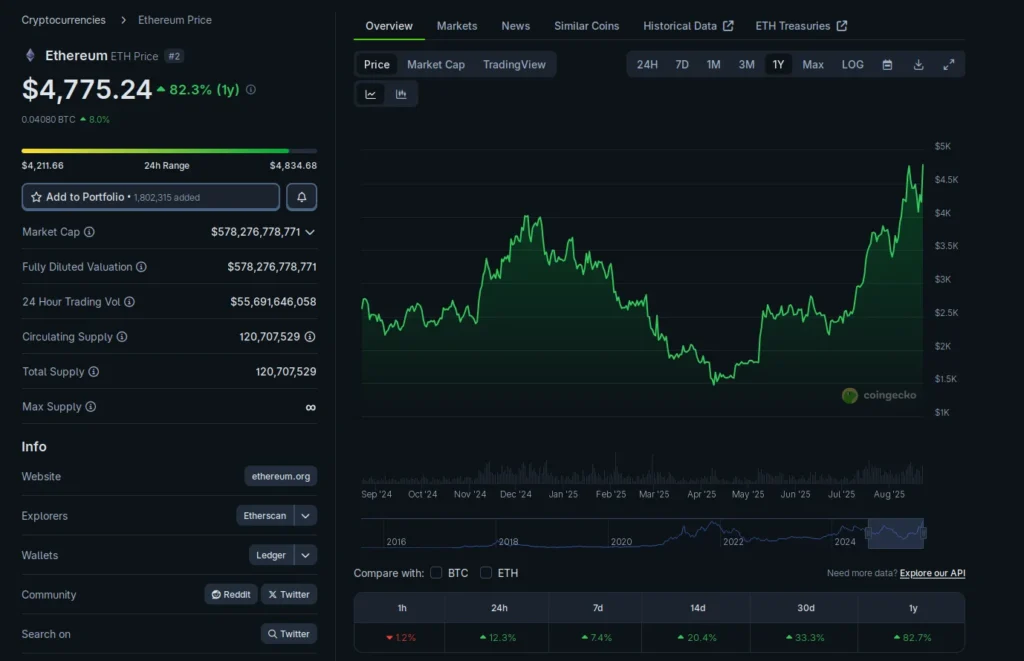Open the ethereum.org website link
This screenshot has width=1024, height=661.
pyautogui.click(x=281, y=476)
